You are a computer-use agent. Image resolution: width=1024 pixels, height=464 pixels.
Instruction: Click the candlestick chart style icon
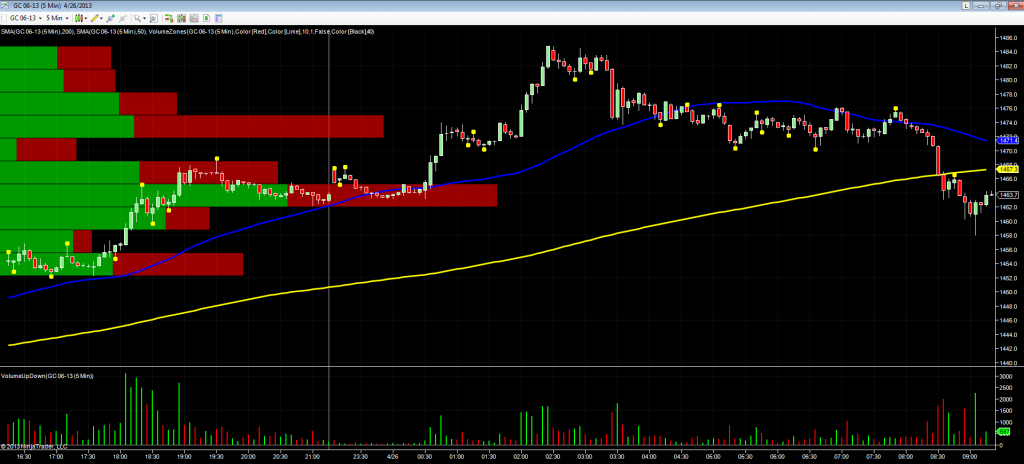pos(79,18)
